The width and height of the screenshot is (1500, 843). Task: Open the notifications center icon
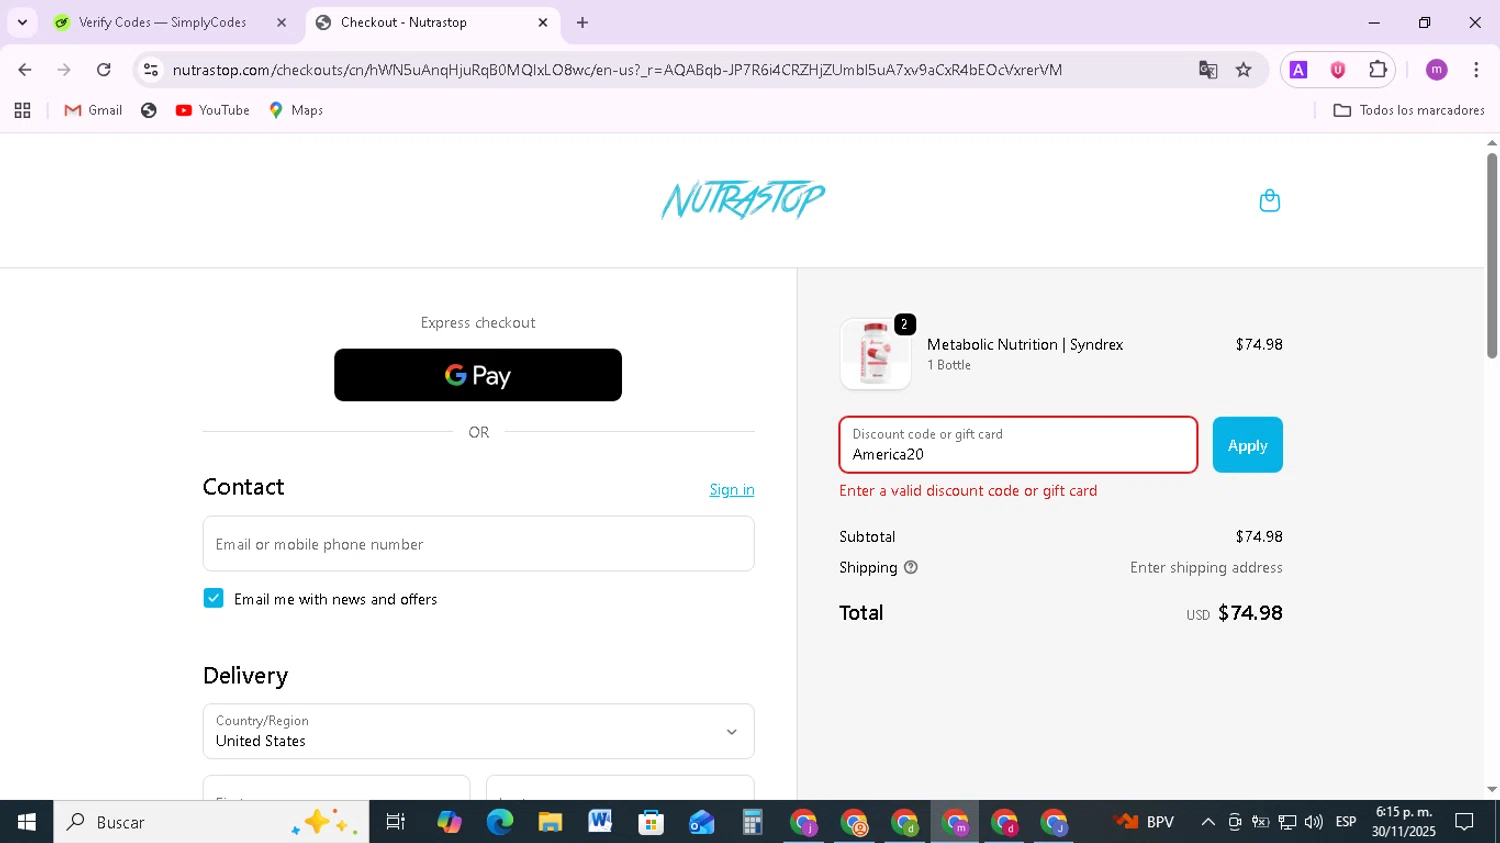click(1464, 822)
